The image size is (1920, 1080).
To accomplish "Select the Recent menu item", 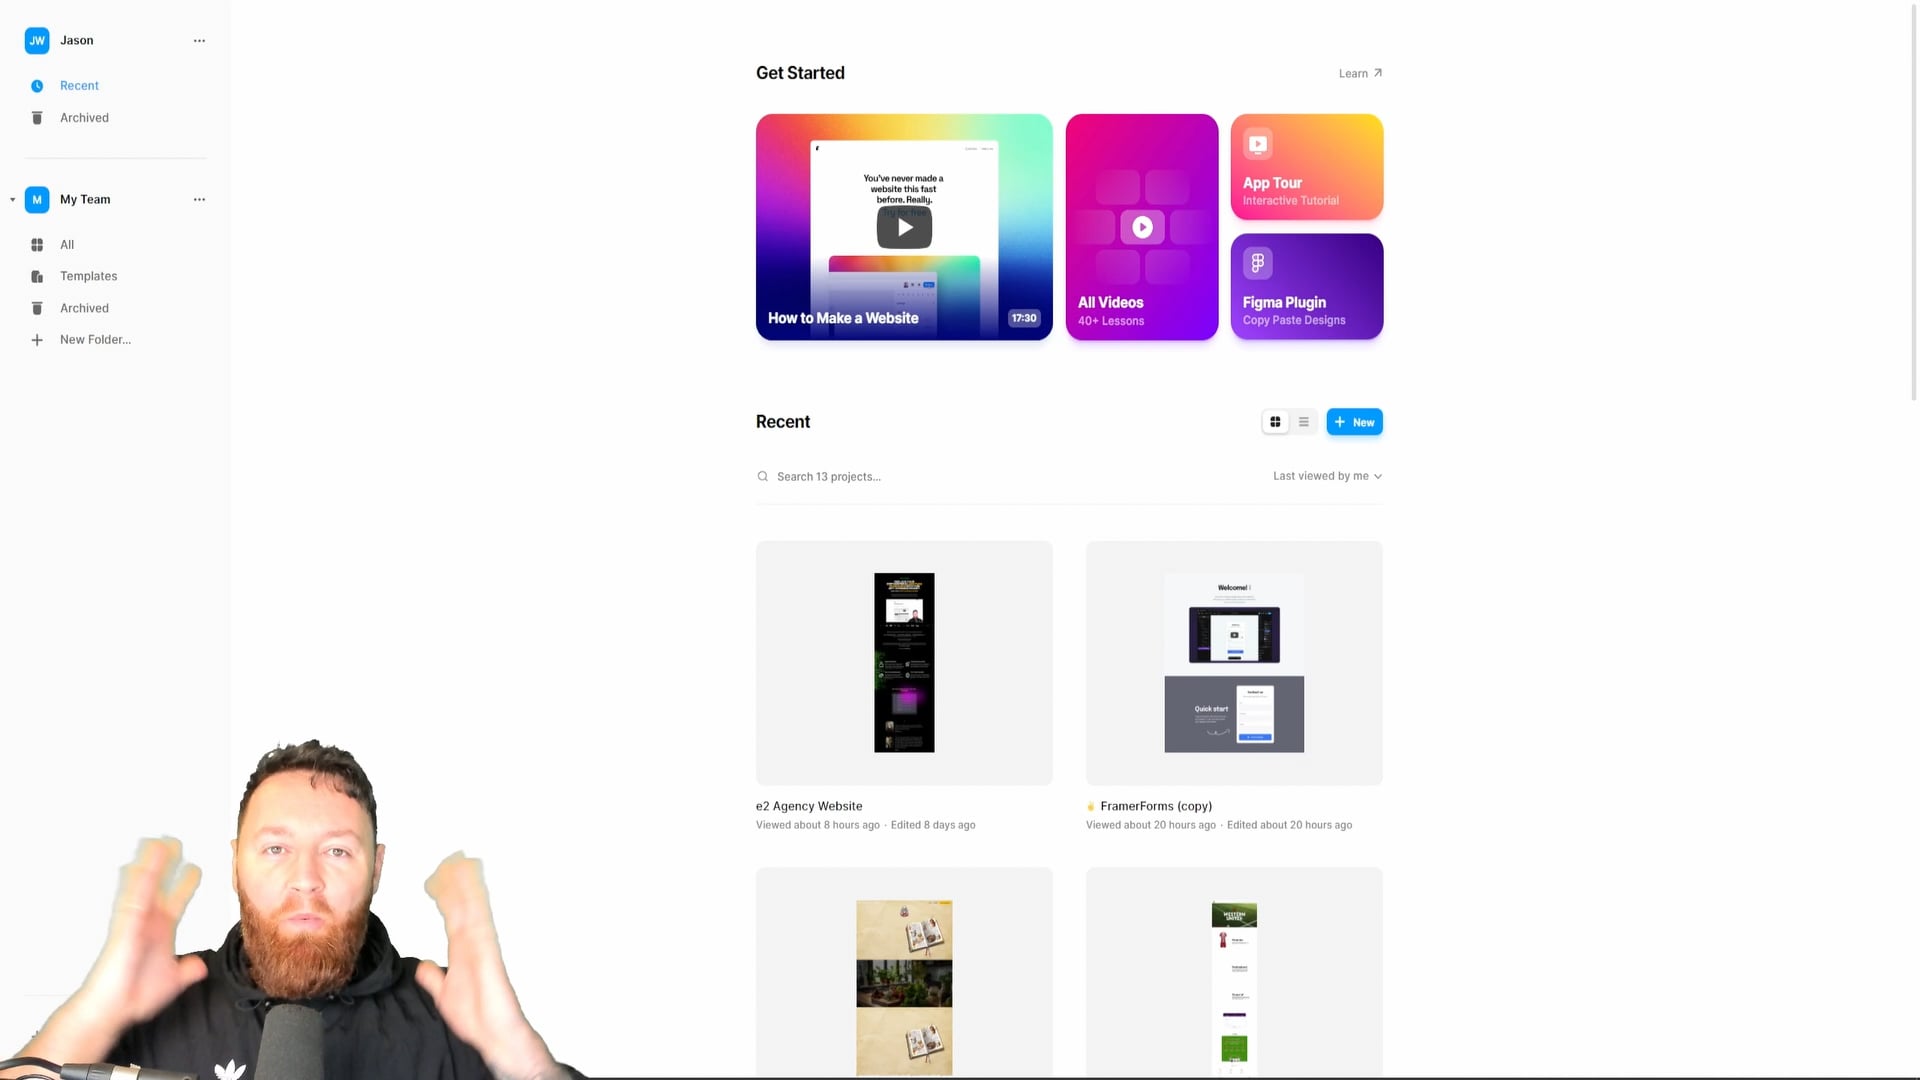I will pos(79,84).
